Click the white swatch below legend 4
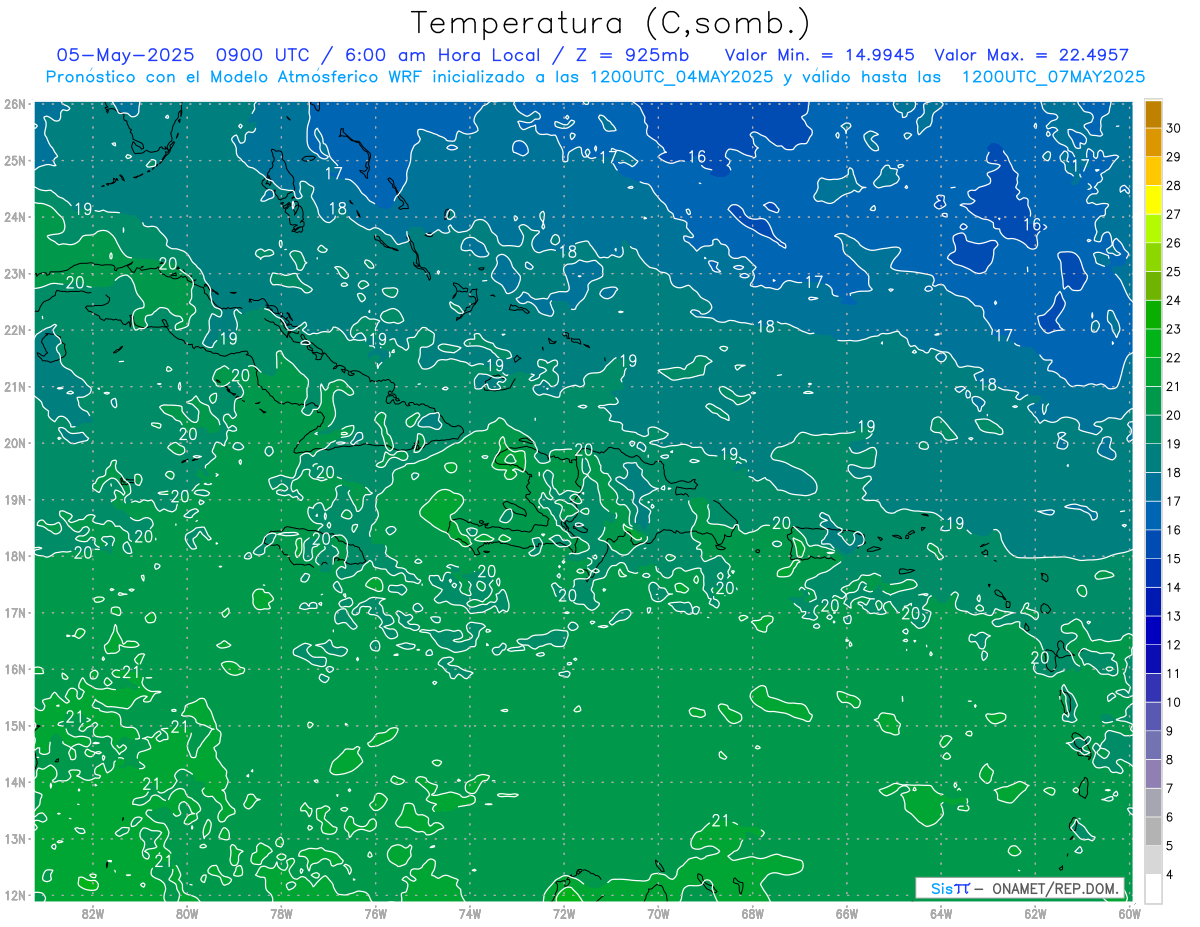Viewport: 1200px width, 927px height. [x=1153, y=888]
